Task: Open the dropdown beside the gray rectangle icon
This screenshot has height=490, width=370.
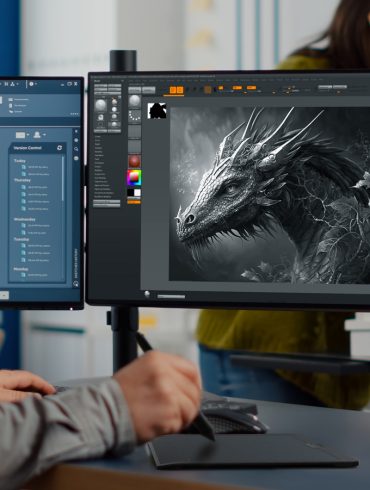Action: [28, 135]
